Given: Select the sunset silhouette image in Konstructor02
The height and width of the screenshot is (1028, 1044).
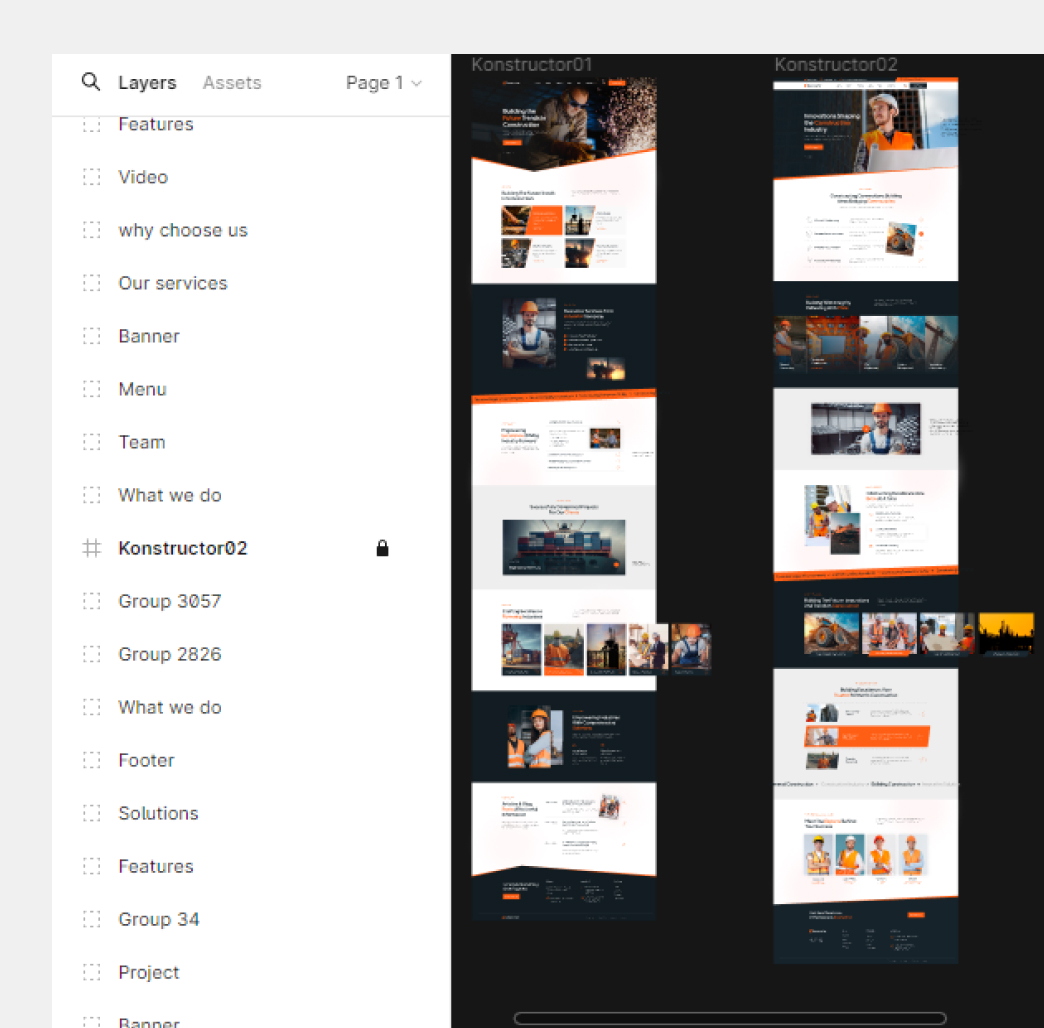Looking at the screenshot, I should click(x=1006, y=633).
